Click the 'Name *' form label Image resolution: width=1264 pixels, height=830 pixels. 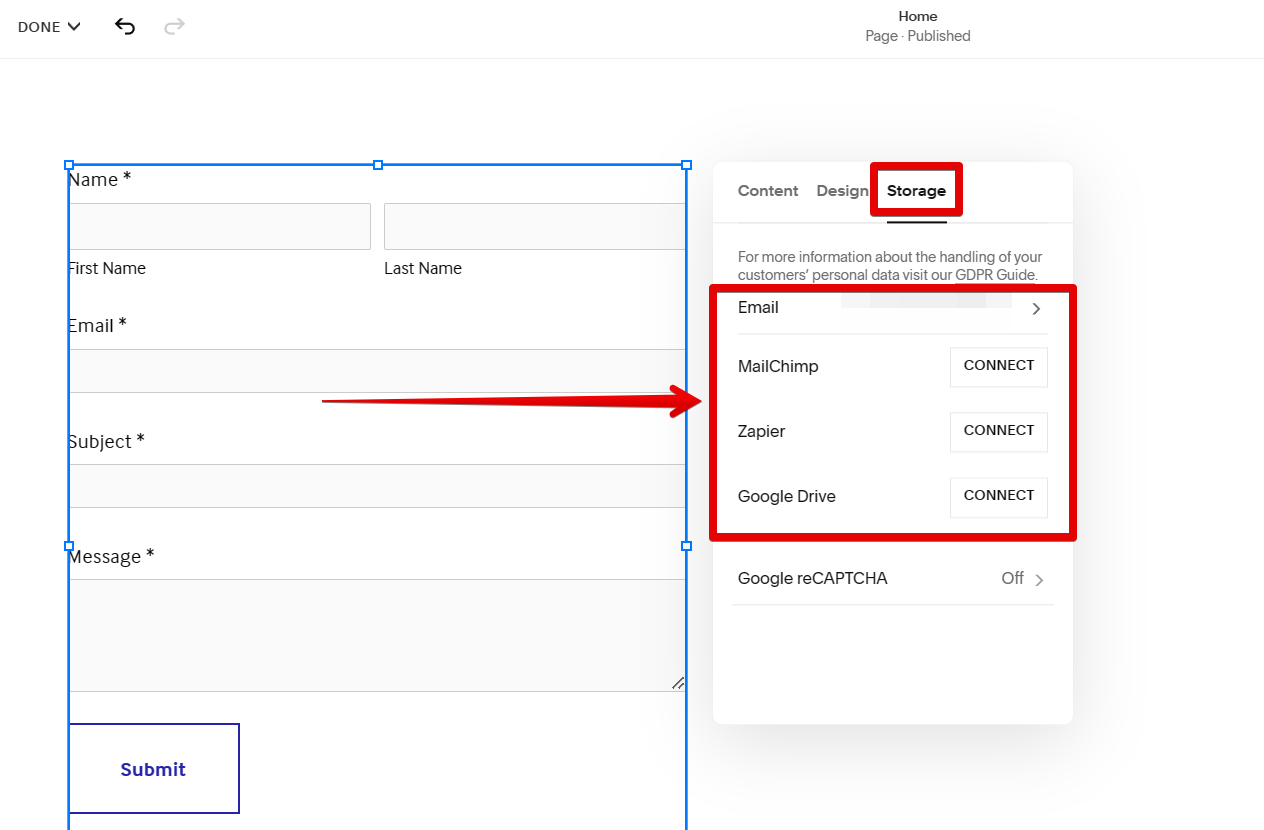(100, 180)
